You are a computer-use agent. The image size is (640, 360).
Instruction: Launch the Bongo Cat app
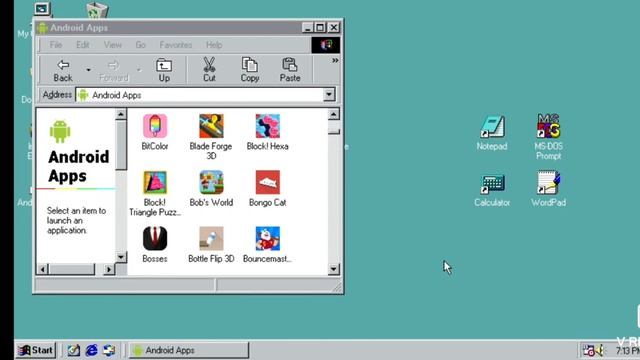[x=268, y=182]
